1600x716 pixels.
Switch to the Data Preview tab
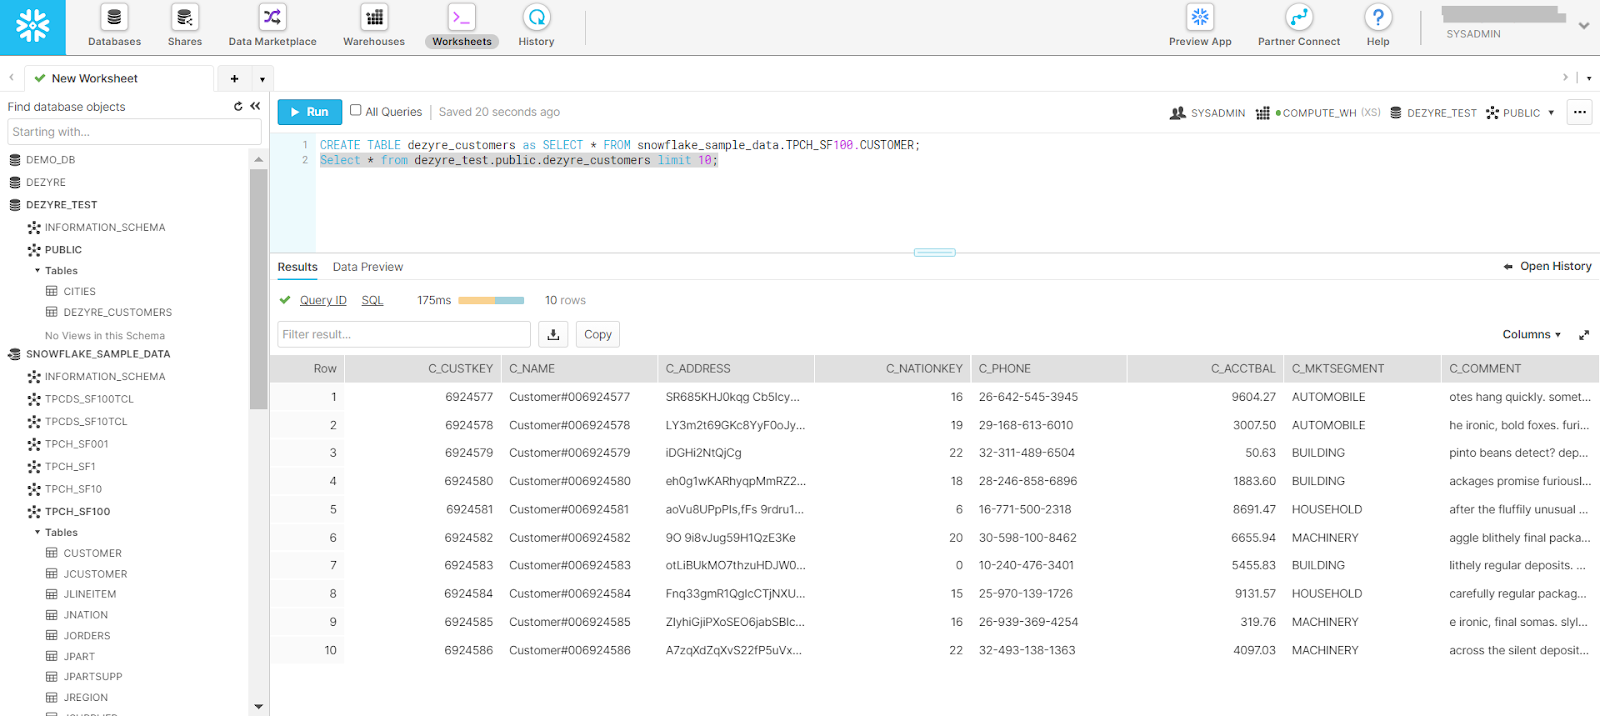[x=367, y=267]
